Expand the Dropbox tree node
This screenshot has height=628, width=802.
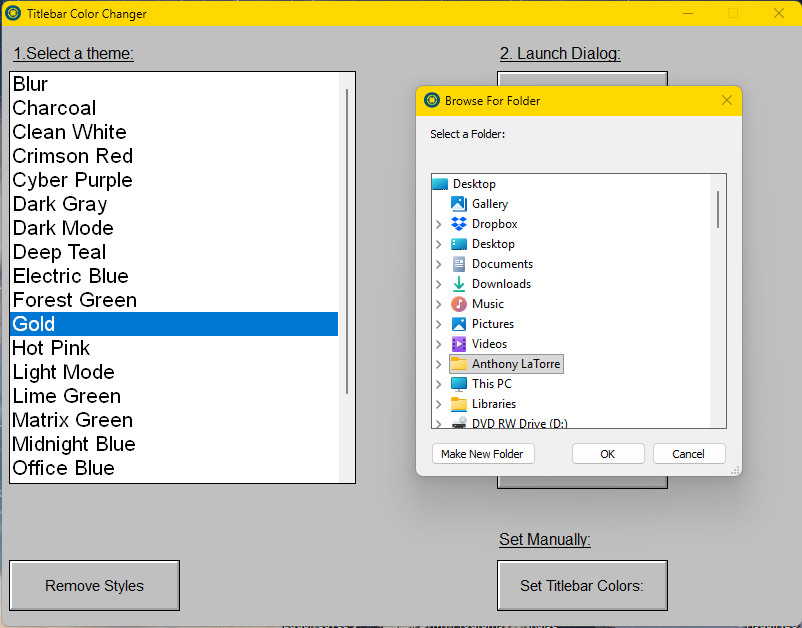(438, 224)
